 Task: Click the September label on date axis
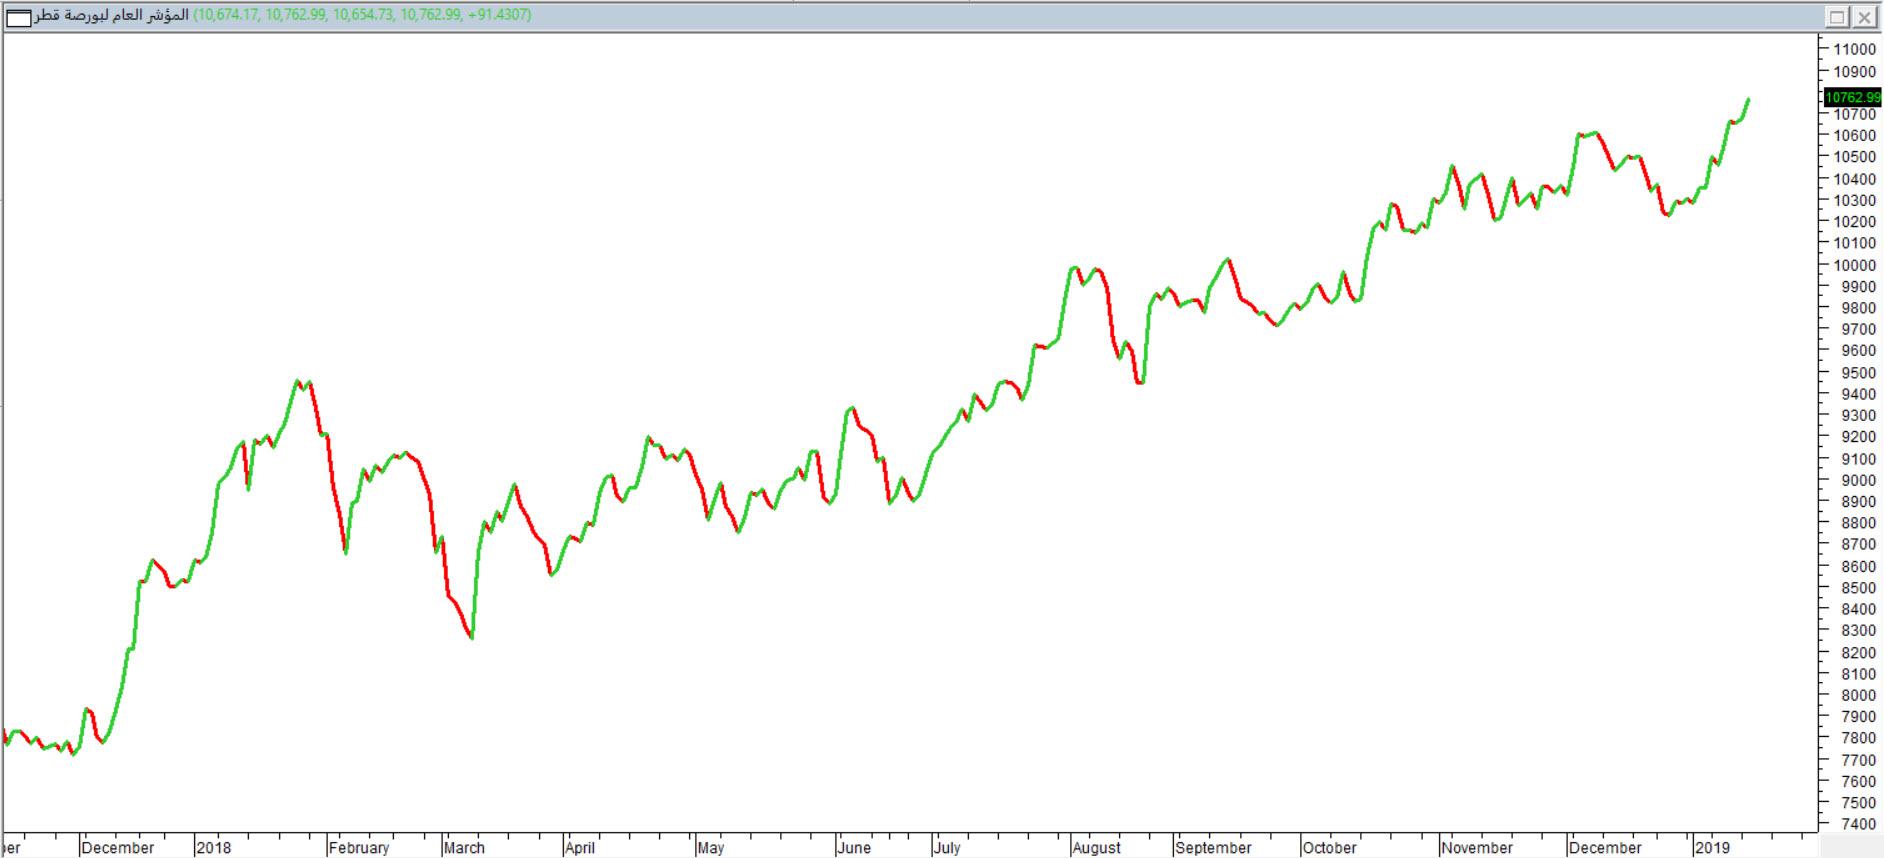coord(1213,848)
